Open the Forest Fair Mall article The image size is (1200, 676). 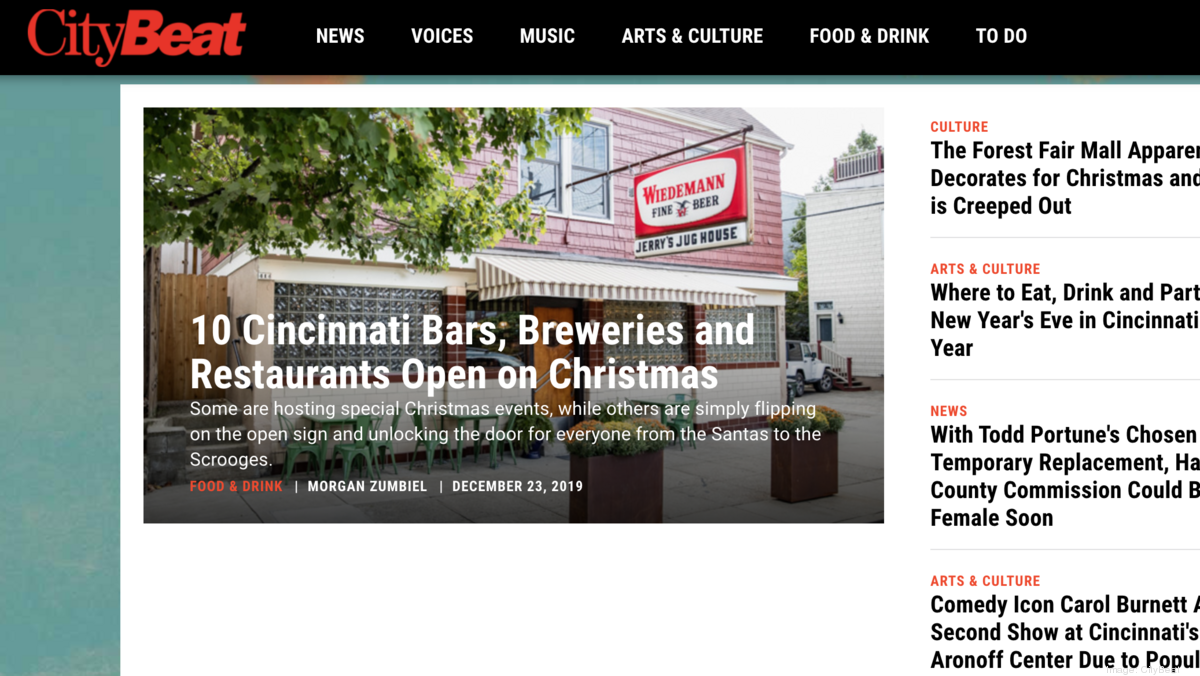click(x=1065, y=178)
